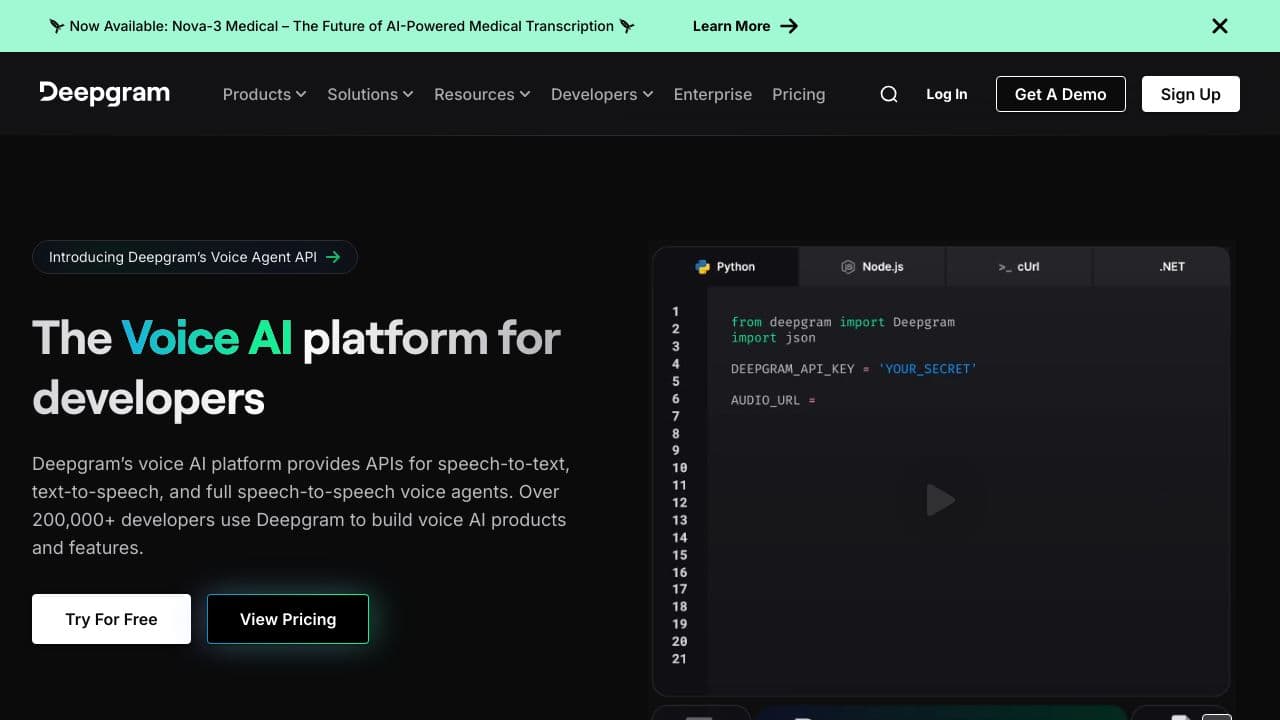Click the Log In link
Viewport: 1280px width, 720px height.
point(947,94)
